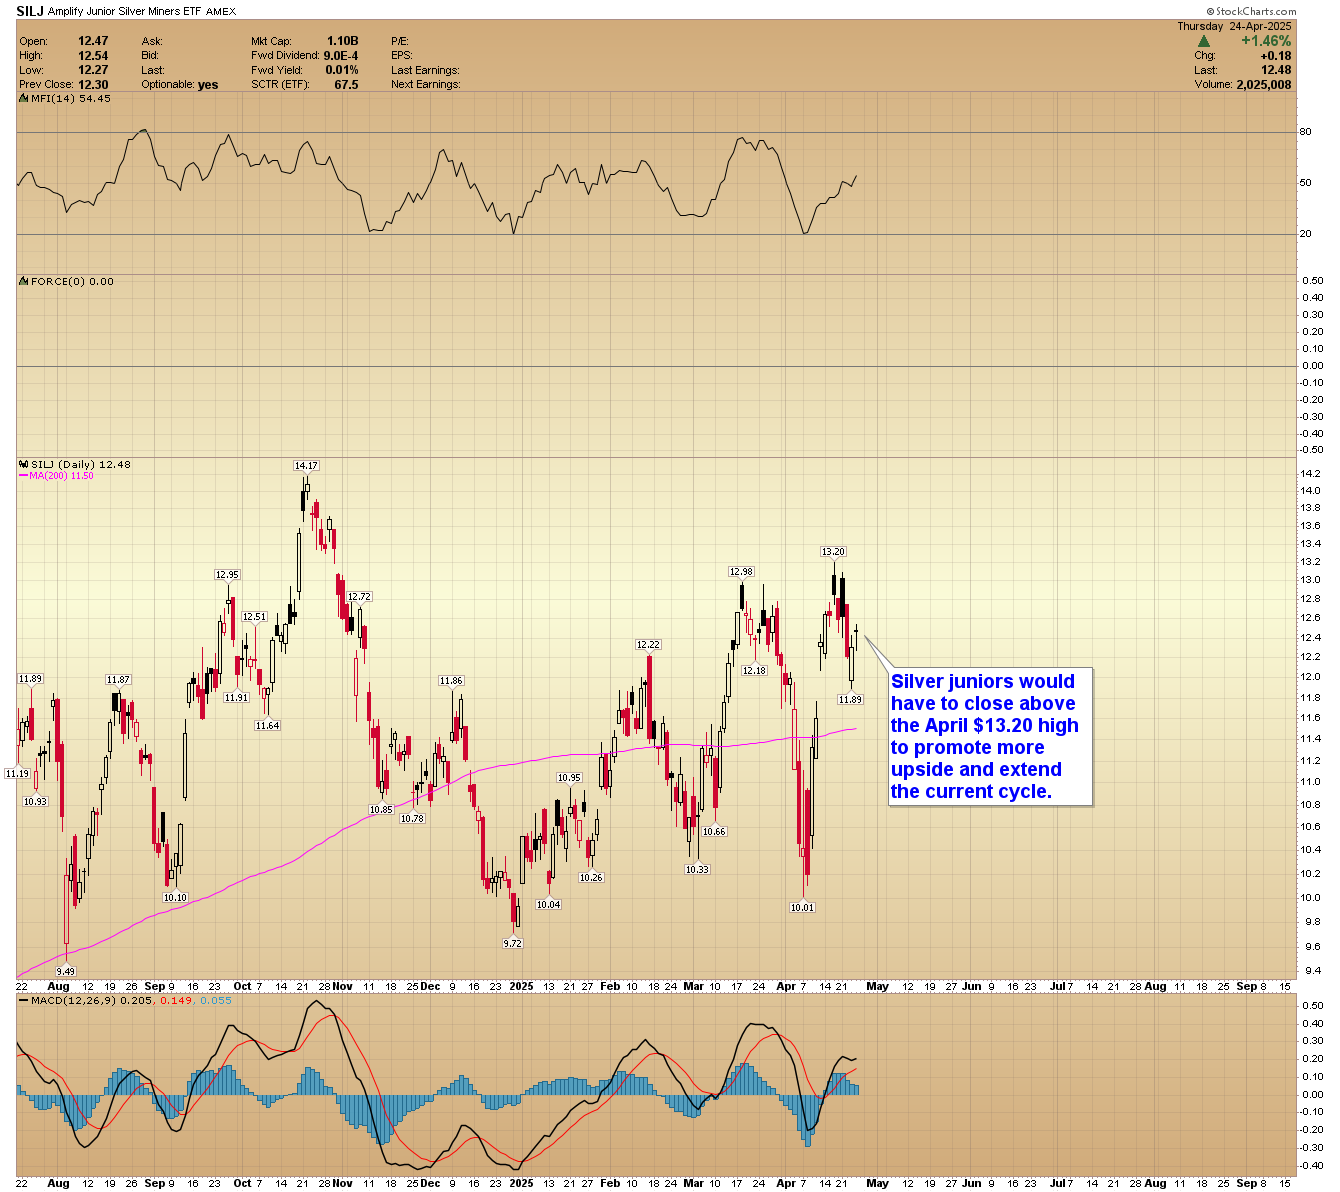Click the green up-triangle change indicator

pos(1204,41)
